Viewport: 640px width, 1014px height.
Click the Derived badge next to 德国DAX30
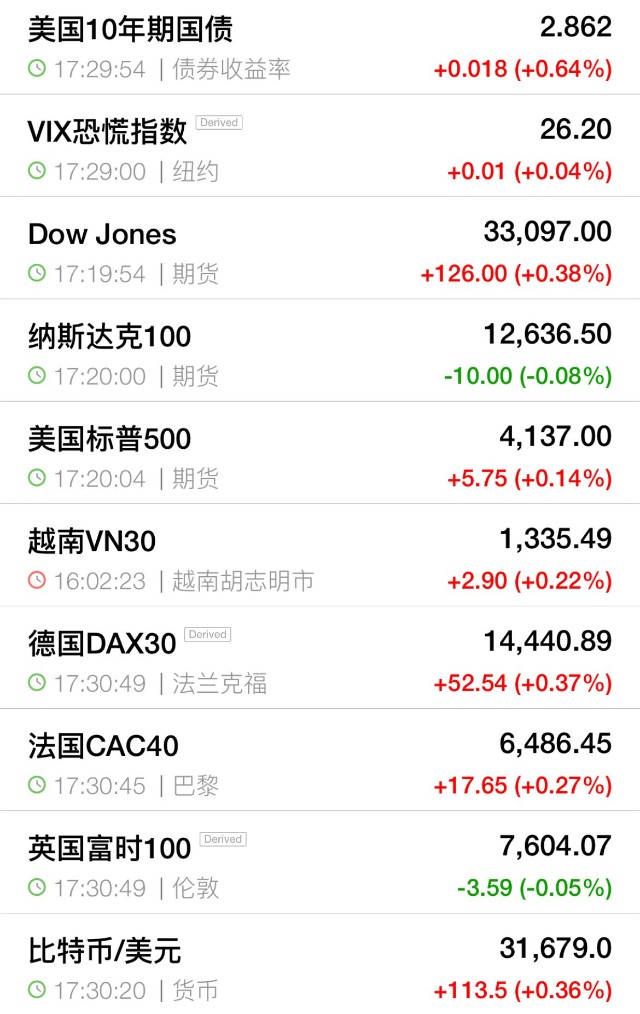(208, 634)
